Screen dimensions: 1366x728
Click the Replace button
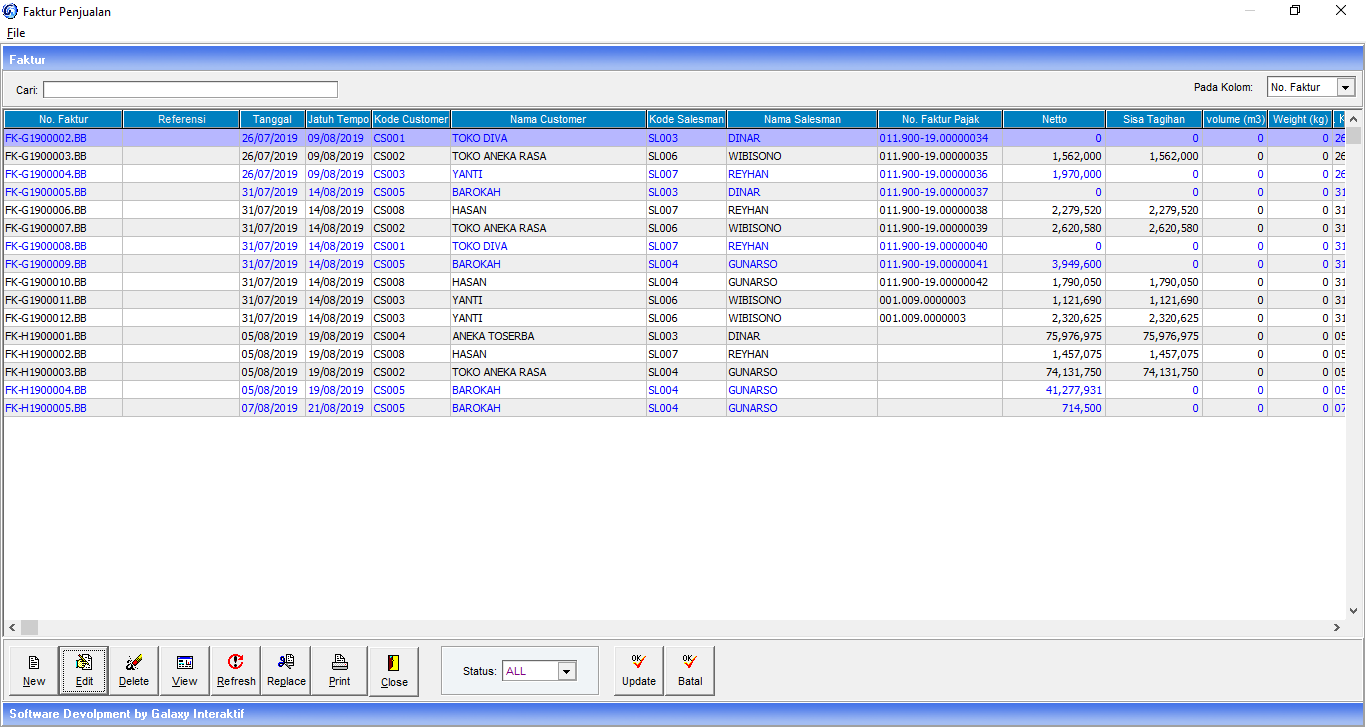(x=286, y=670)
